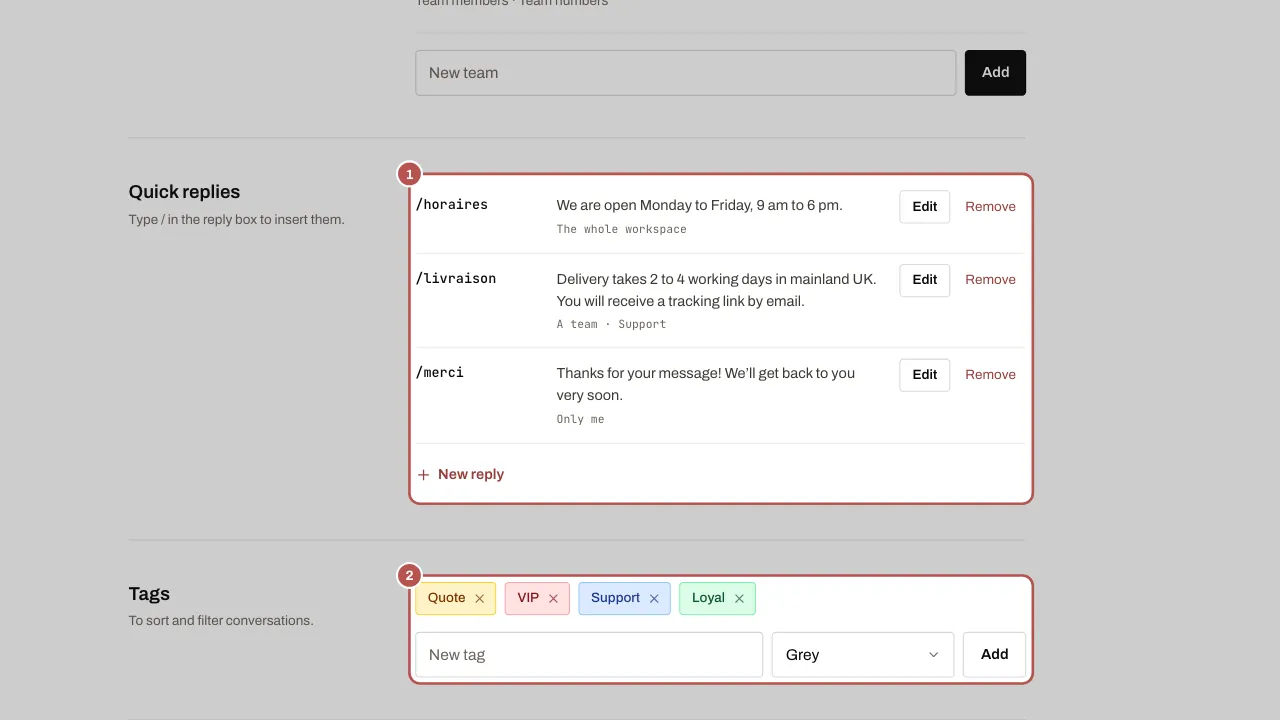
Task: Click "A team · Support" scope label
Action: click(x=611, y=324)
